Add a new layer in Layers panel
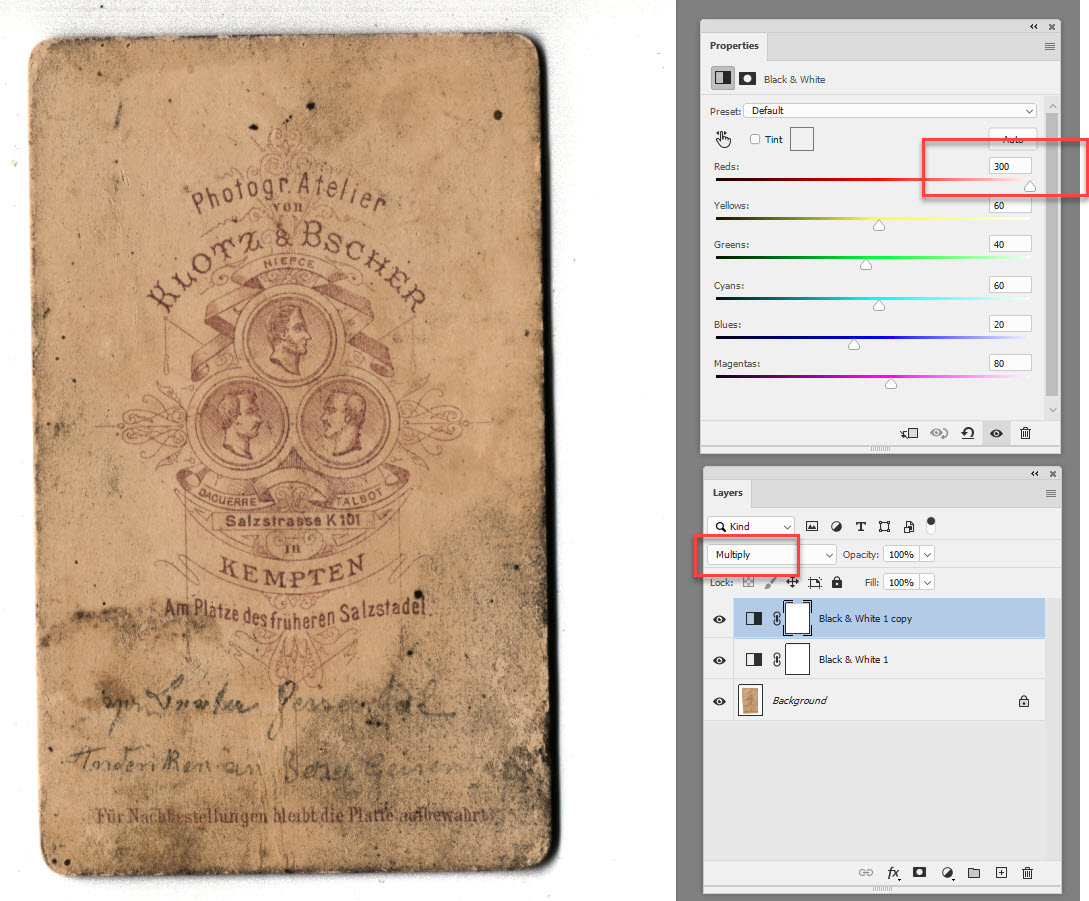The width and height of the screenshot is (1089, 901). [1000, 872]
